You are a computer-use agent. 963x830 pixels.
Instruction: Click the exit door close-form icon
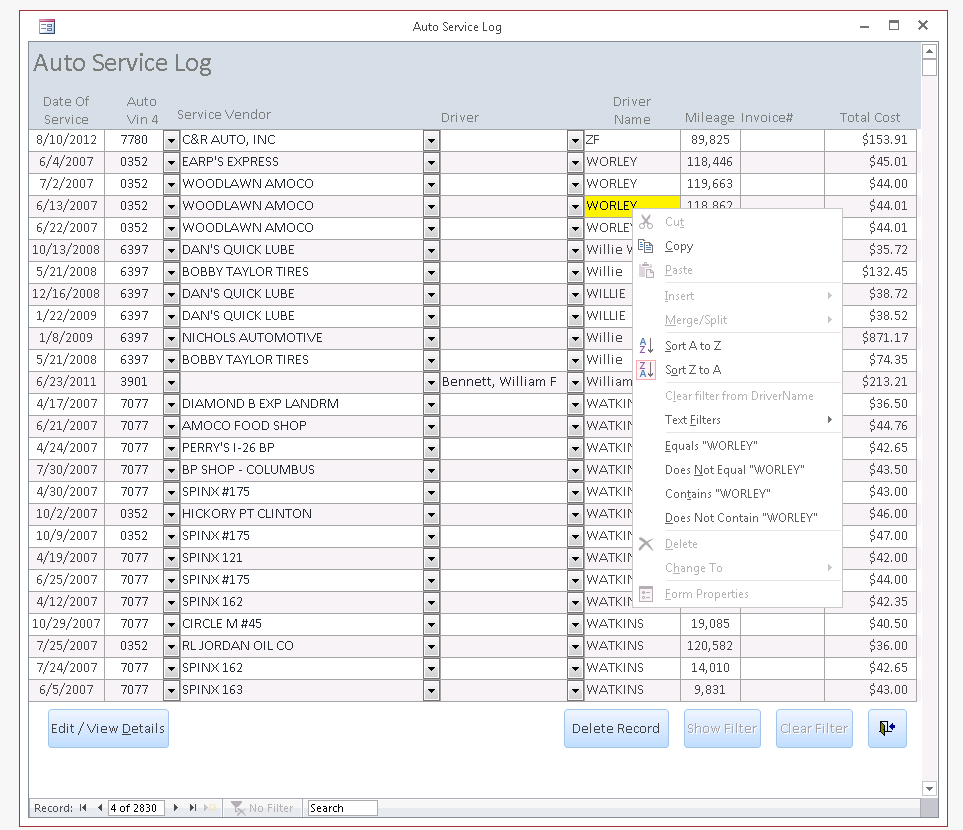pos(887,728)
